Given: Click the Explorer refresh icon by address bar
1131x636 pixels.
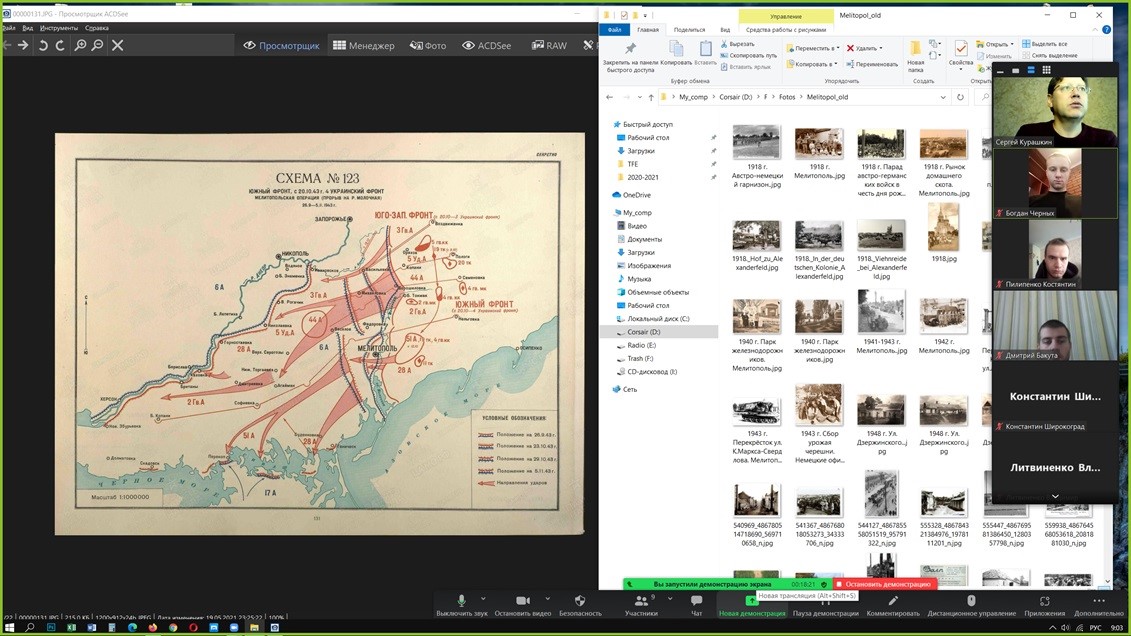Looking at the screenshot, I should point(960,97).
